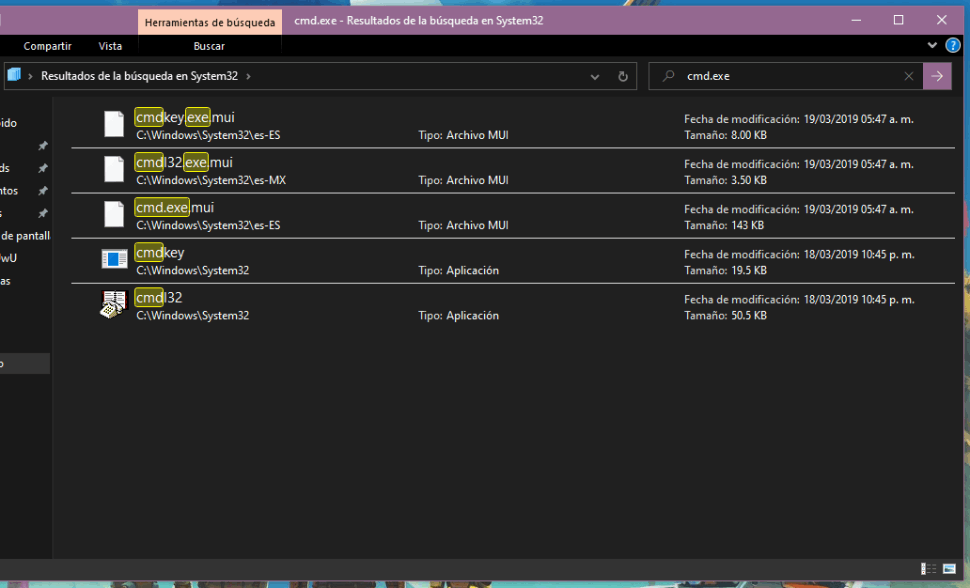Open the Vista ribbon tab
Image resolution: width=970 pixels, height=588 pixels.
110,46
